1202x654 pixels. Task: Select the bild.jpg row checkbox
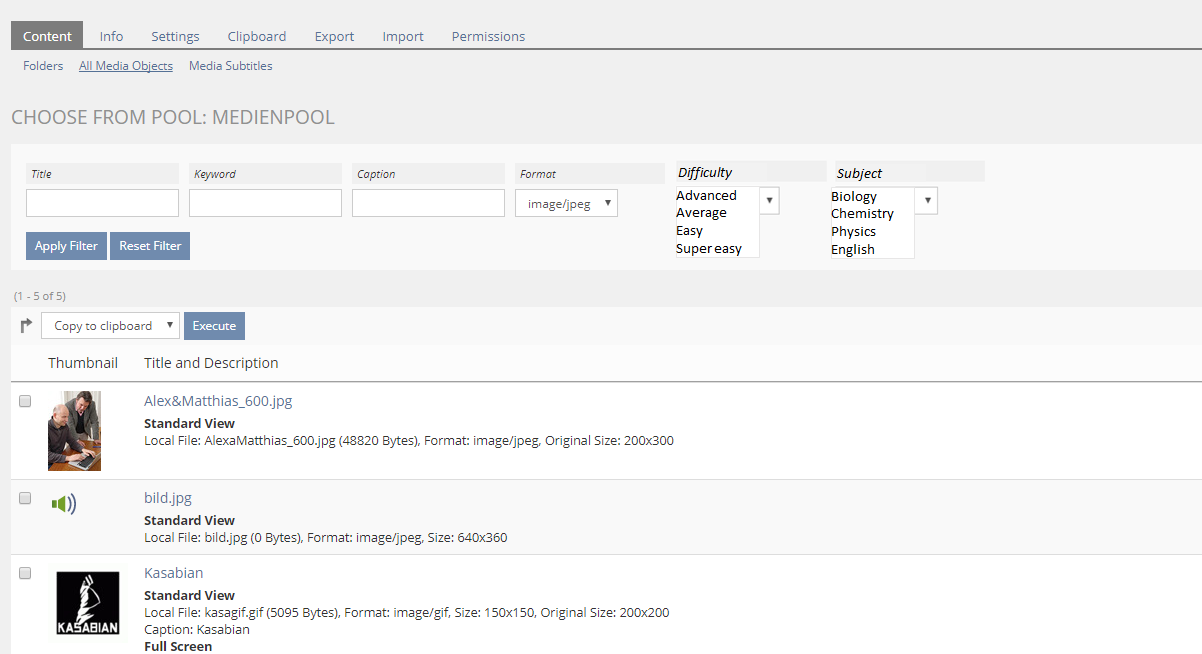25,498
